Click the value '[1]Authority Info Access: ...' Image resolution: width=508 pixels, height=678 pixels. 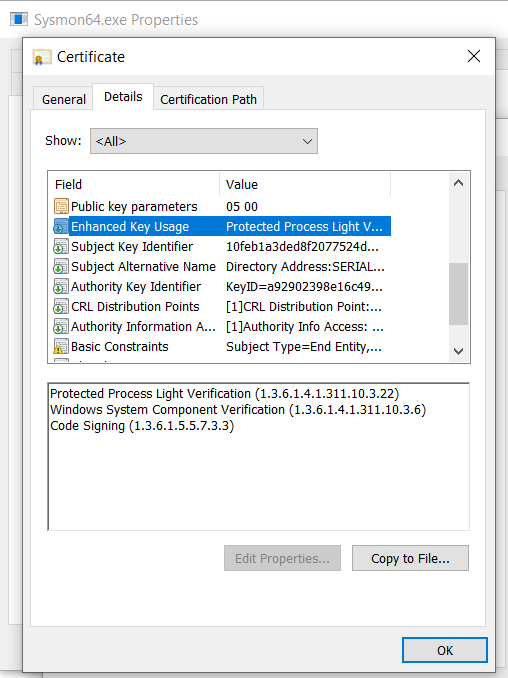(x=305, y=326)
